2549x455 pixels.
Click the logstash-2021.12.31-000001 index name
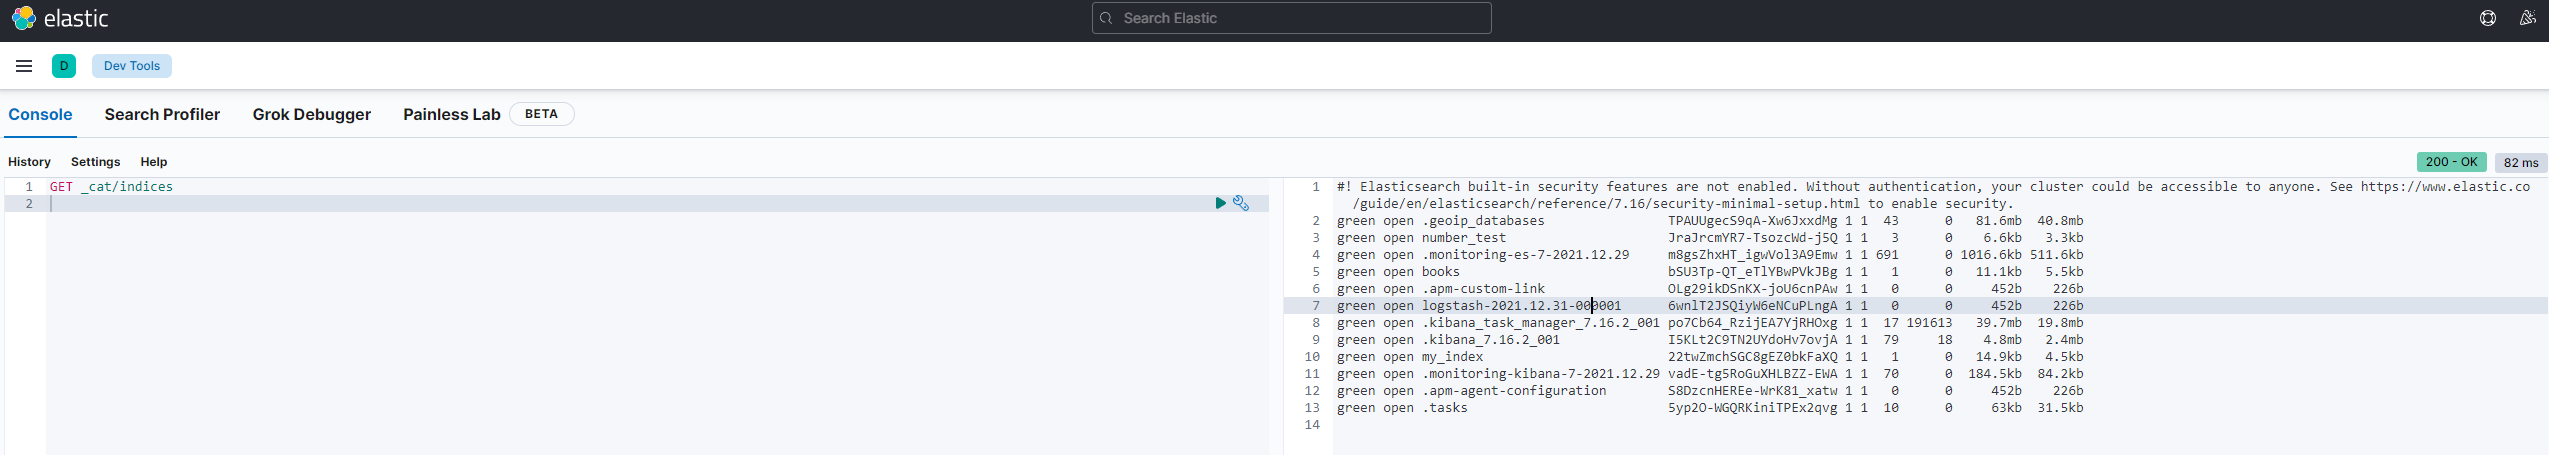tap(1521, 305)
